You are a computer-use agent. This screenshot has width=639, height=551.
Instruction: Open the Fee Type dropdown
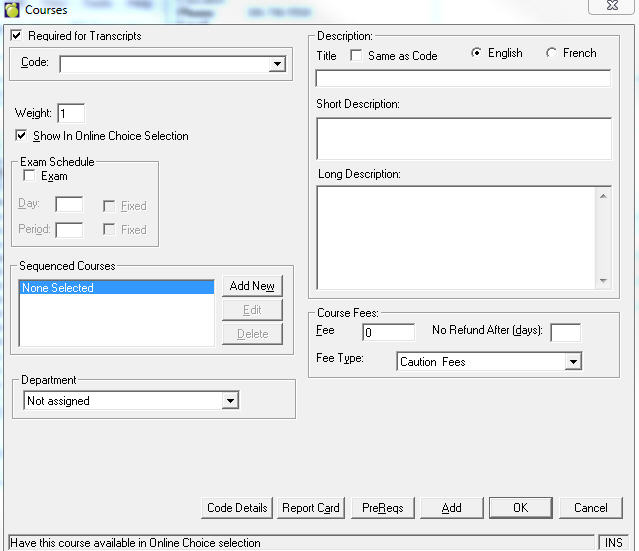[x=572, y=362]
